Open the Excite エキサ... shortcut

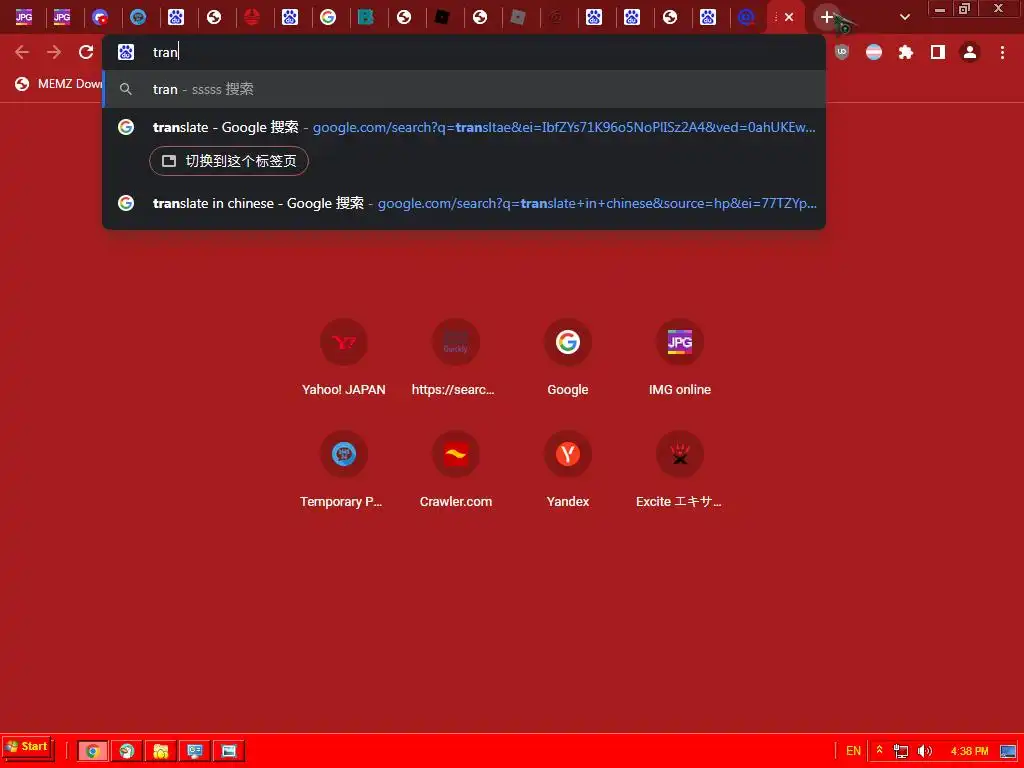pyautogui.click(x=680, y=471)
